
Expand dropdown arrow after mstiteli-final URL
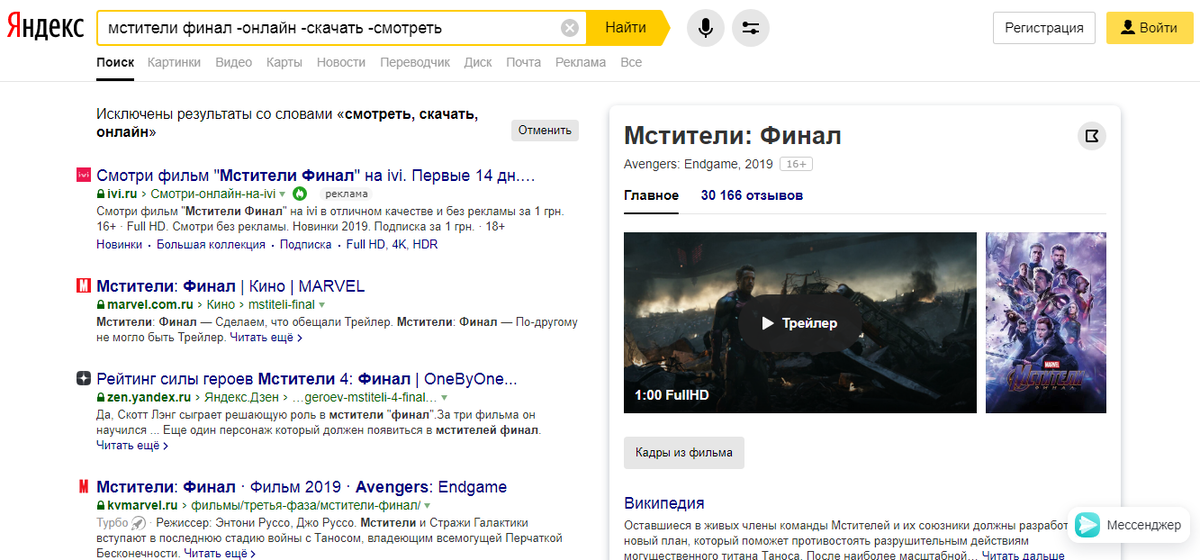(322, 304)
